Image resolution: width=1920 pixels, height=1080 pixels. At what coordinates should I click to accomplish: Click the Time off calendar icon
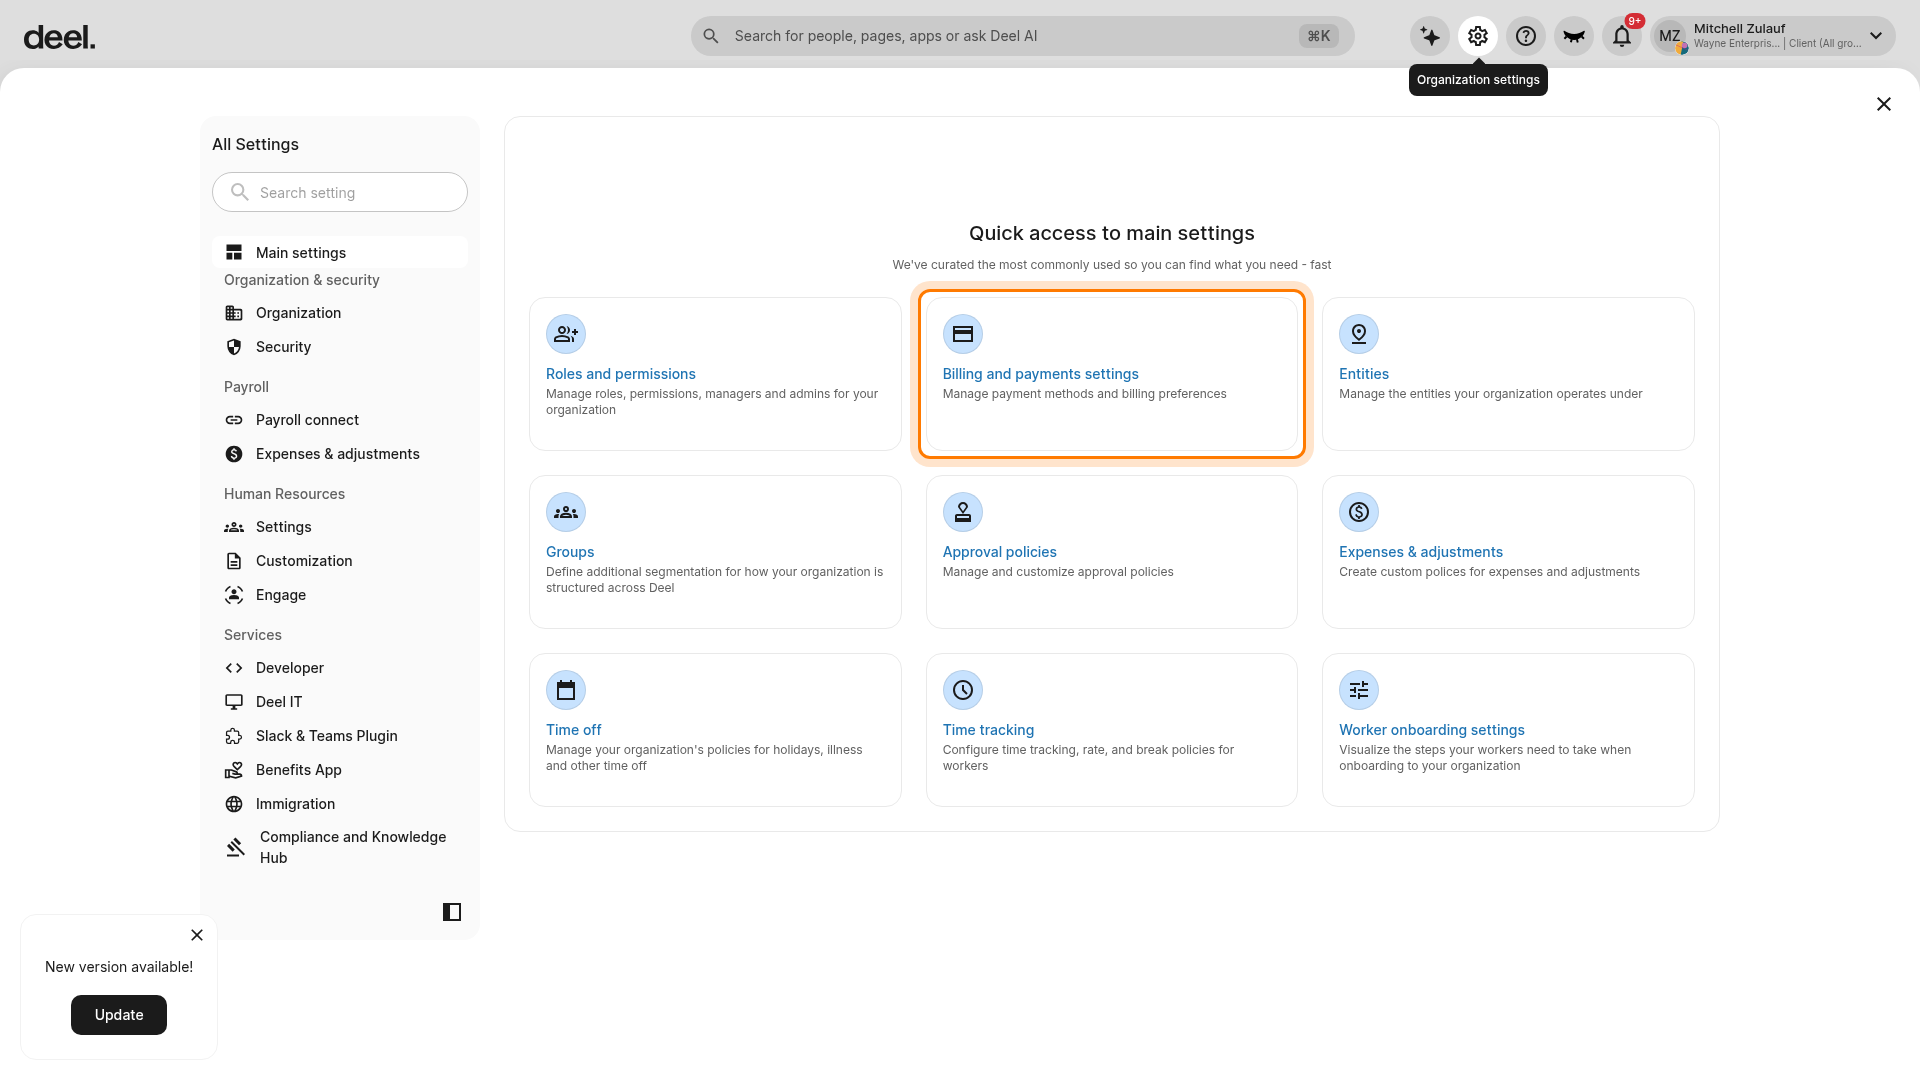[x=566, y=690]
